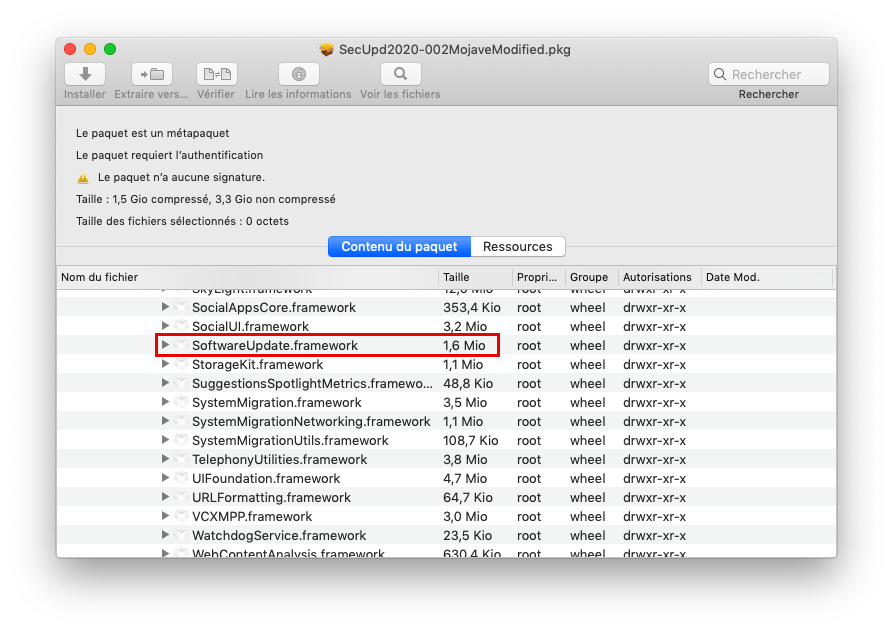Expand StorageKit.framework disclosure triangle
893x632 pixels.
point(165,364)
